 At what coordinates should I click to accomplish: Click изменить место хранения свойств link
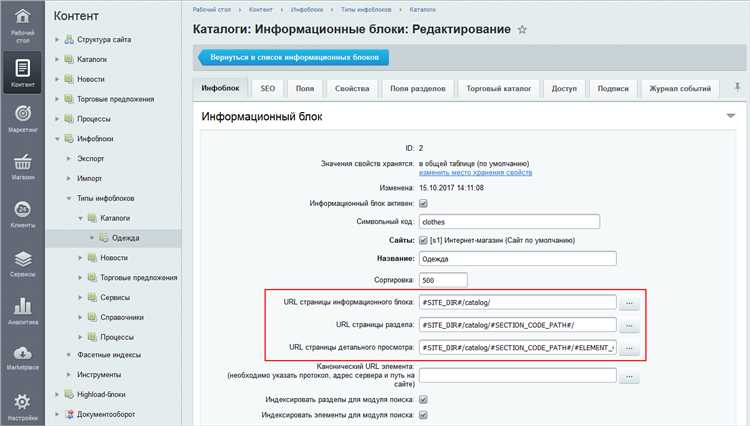point(475,173)
